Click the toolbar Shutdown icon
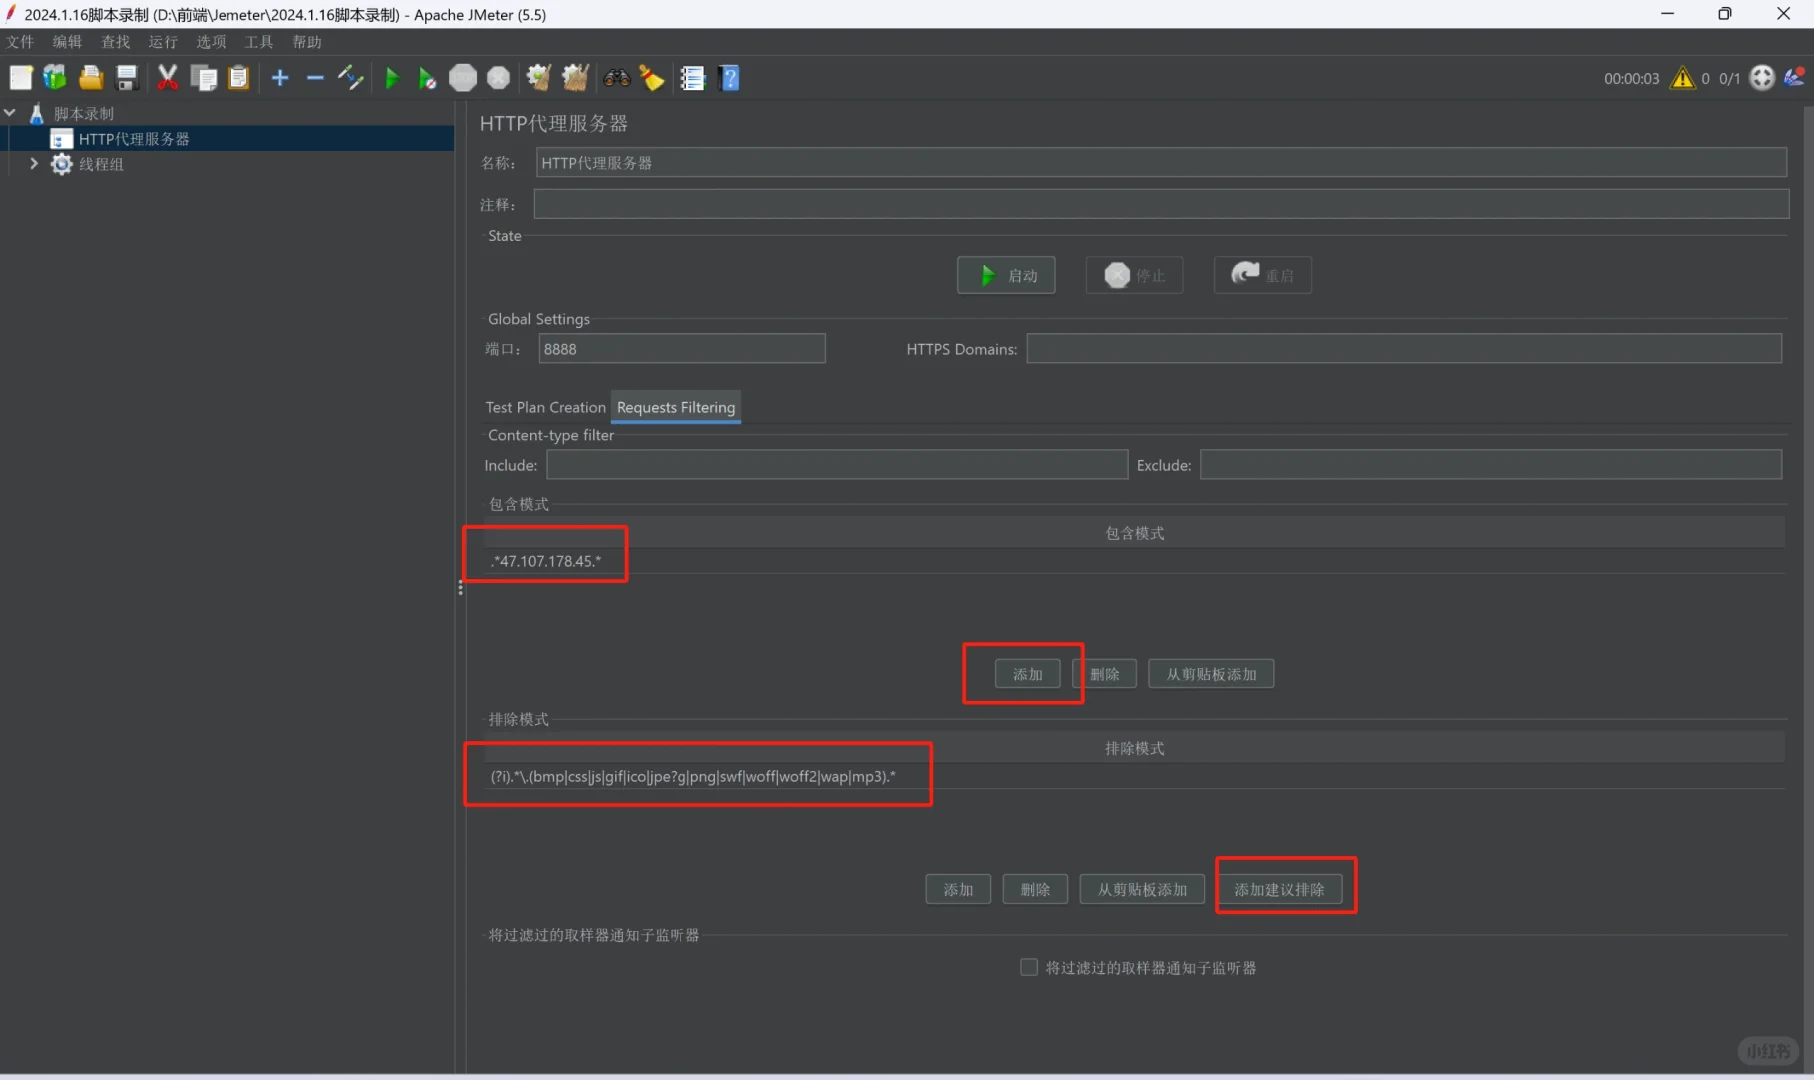Viewport: 1814px width, 1080px height. point(498,78)
